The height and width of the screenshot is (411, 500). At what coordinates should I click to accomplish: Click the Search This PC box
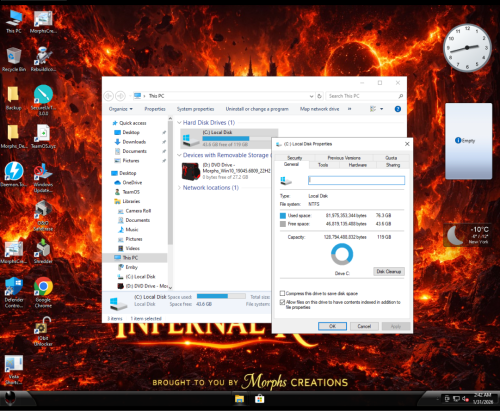tap(365, 96)
